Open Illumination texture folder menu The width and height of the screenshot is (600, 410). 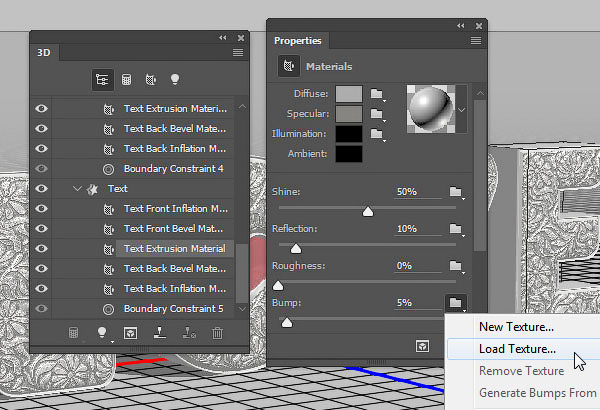[x=377, y=134]
